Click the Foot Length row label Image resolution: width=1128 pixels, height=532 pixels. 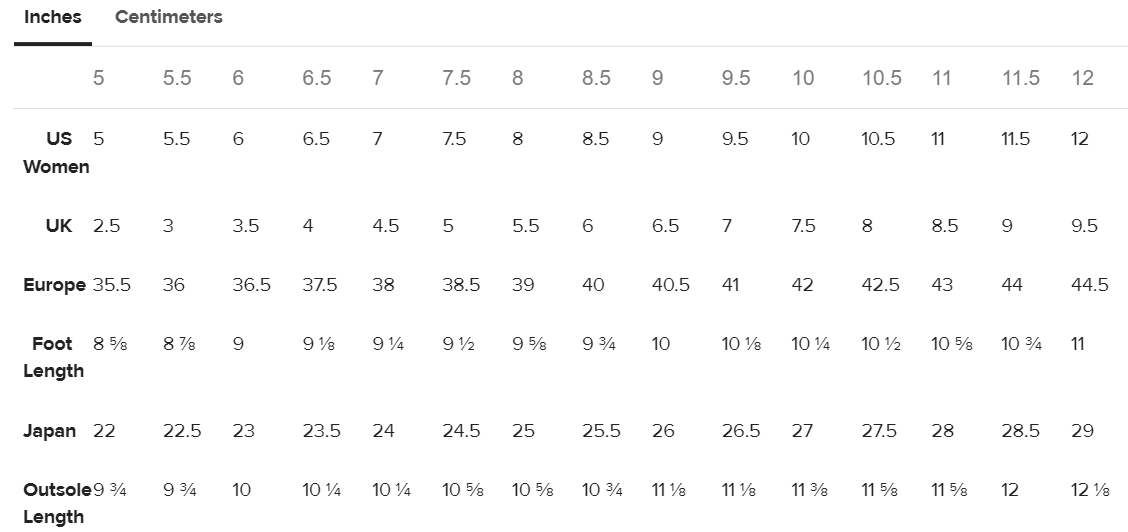[54, 357]
